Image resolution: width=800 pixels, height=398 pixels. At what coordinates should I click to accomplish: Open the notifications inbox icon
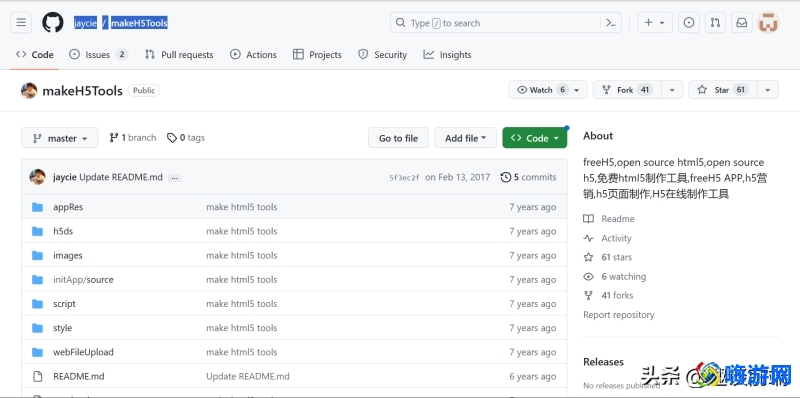coord(742,22)
